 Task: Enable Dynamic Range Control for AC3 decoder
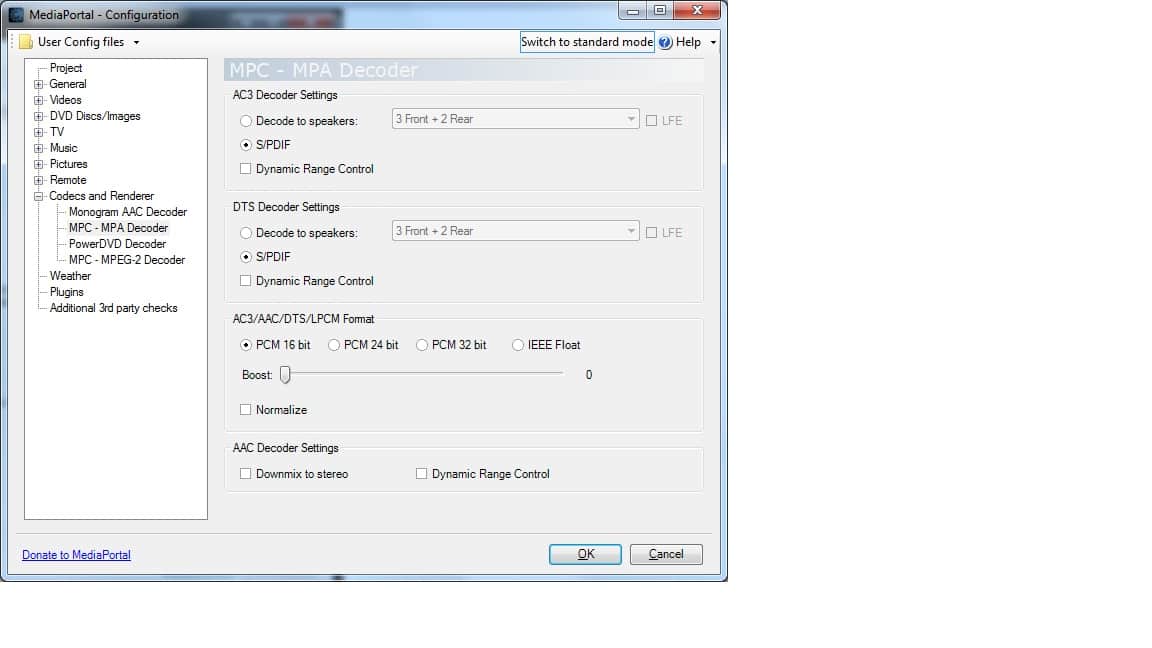(246, 169)
